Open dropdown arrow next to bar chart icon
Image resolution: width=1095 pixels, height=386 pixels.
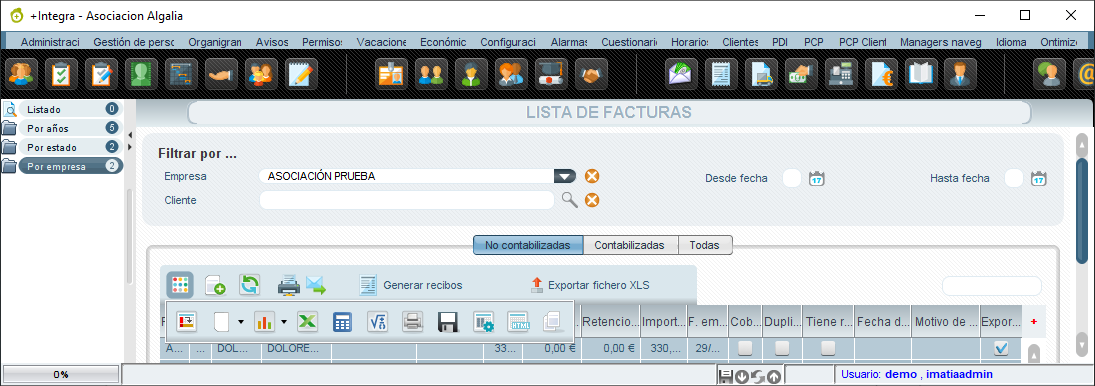[284, 322]
